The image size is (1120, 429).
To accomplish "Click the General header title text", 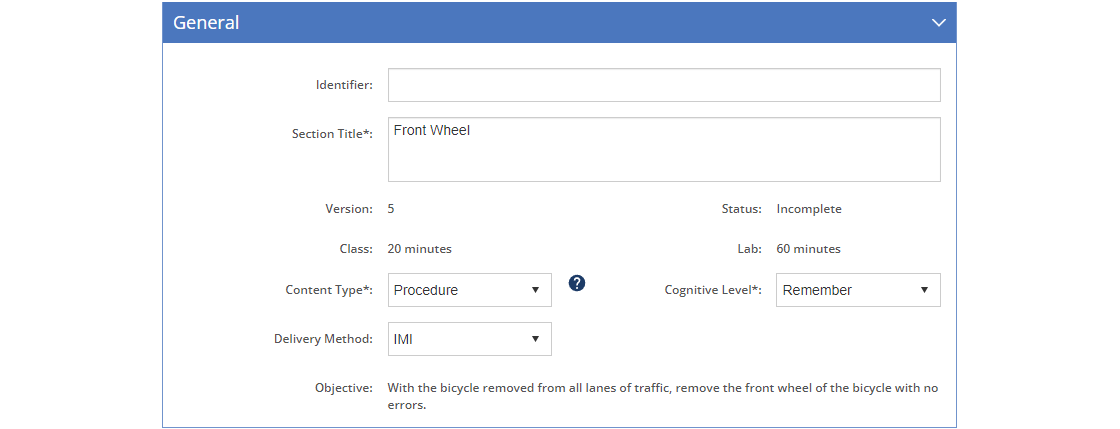I will [x=206, y=23].
